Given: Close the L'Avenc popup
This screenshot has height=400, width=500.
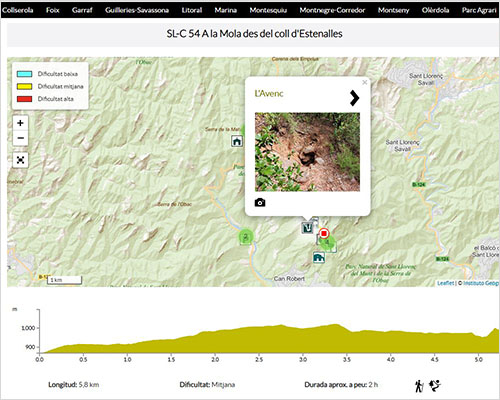Looking at the screenshot, I should [365, 82].
